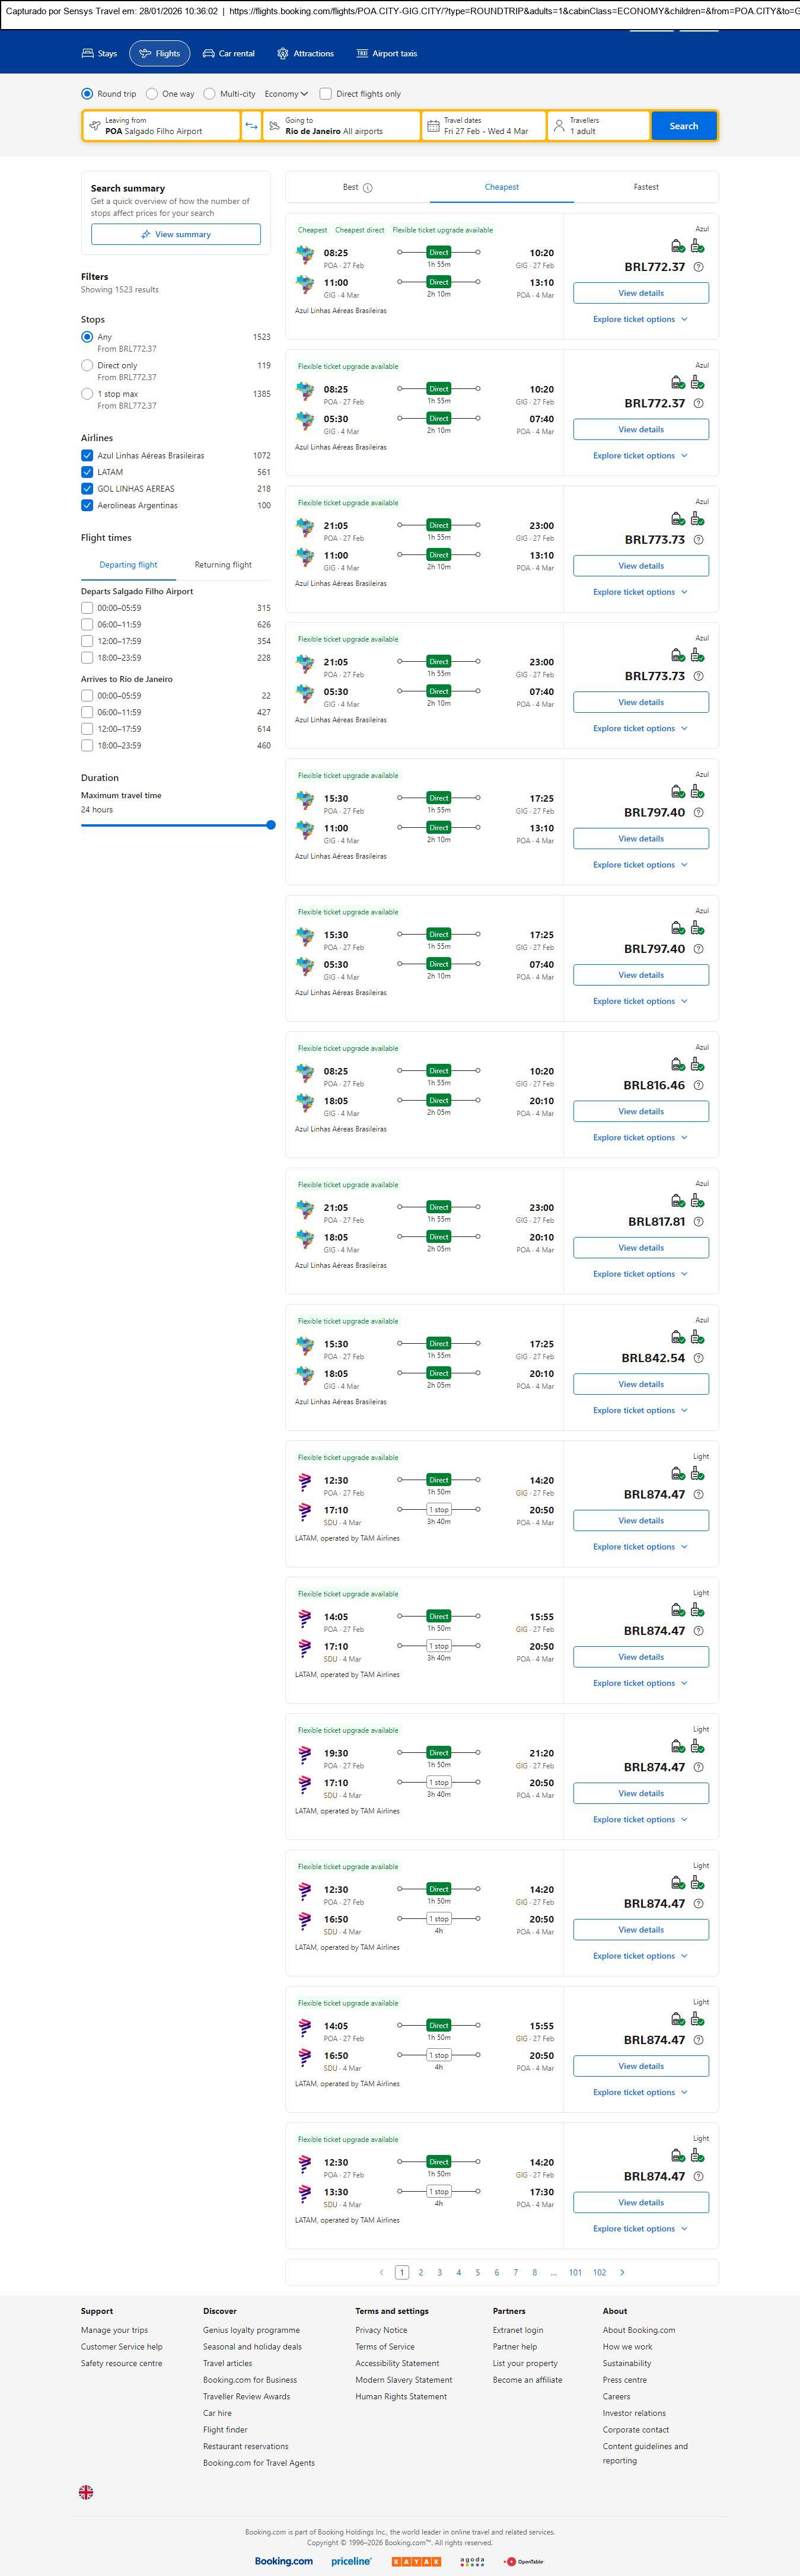Expand Explore ticket options for first flight
The width and height of the screenshot is (800, 2576).
[x=640, y=319]
